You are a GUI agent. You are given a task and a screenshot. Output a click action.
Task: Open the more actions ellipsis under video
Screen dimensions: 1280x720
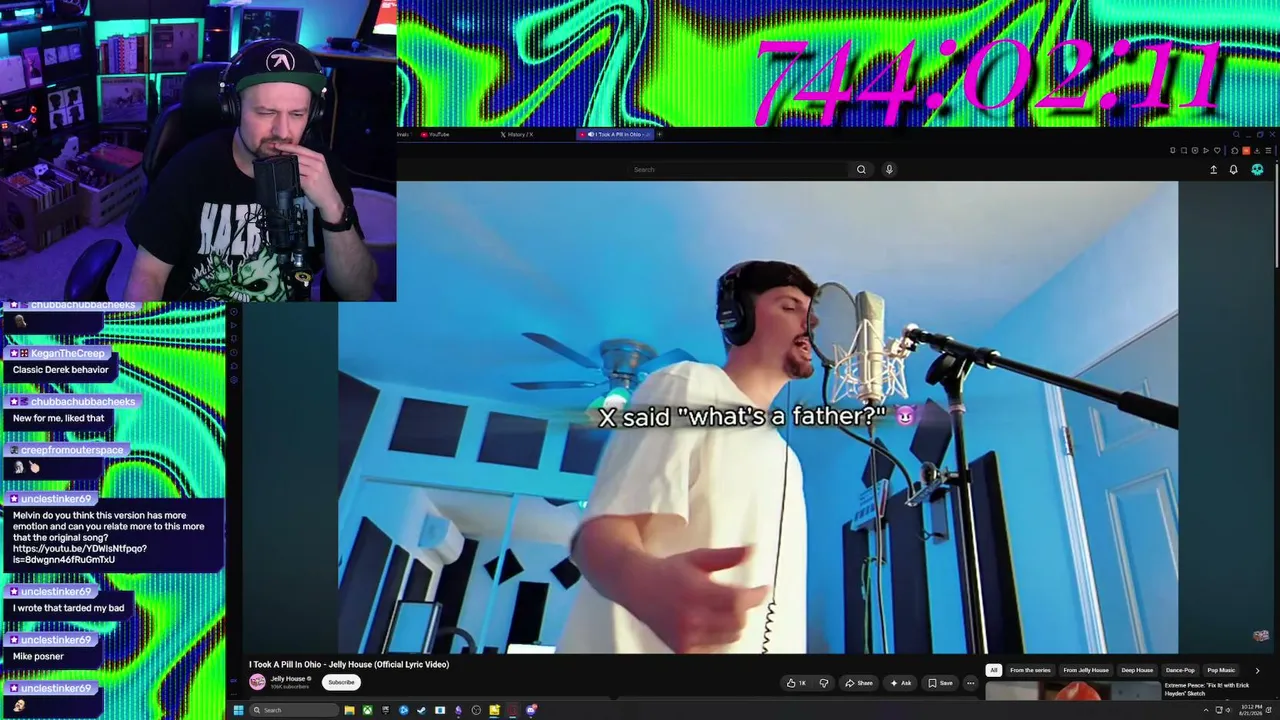970,683
